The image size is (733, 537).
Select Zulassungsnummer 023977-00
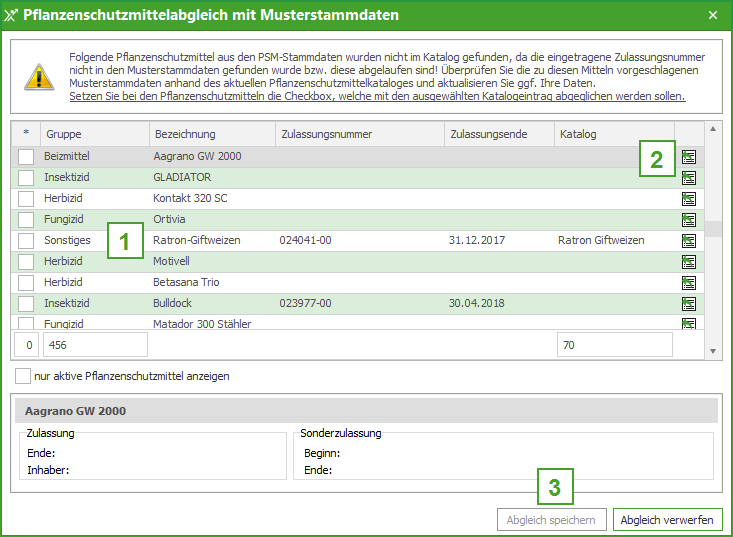point(305,303)
